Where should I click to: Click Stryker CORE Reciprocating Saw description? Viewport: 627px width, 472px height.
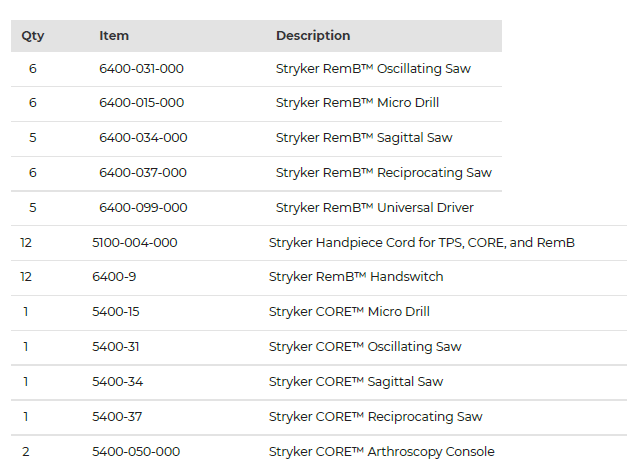click(x=375, y=417)
